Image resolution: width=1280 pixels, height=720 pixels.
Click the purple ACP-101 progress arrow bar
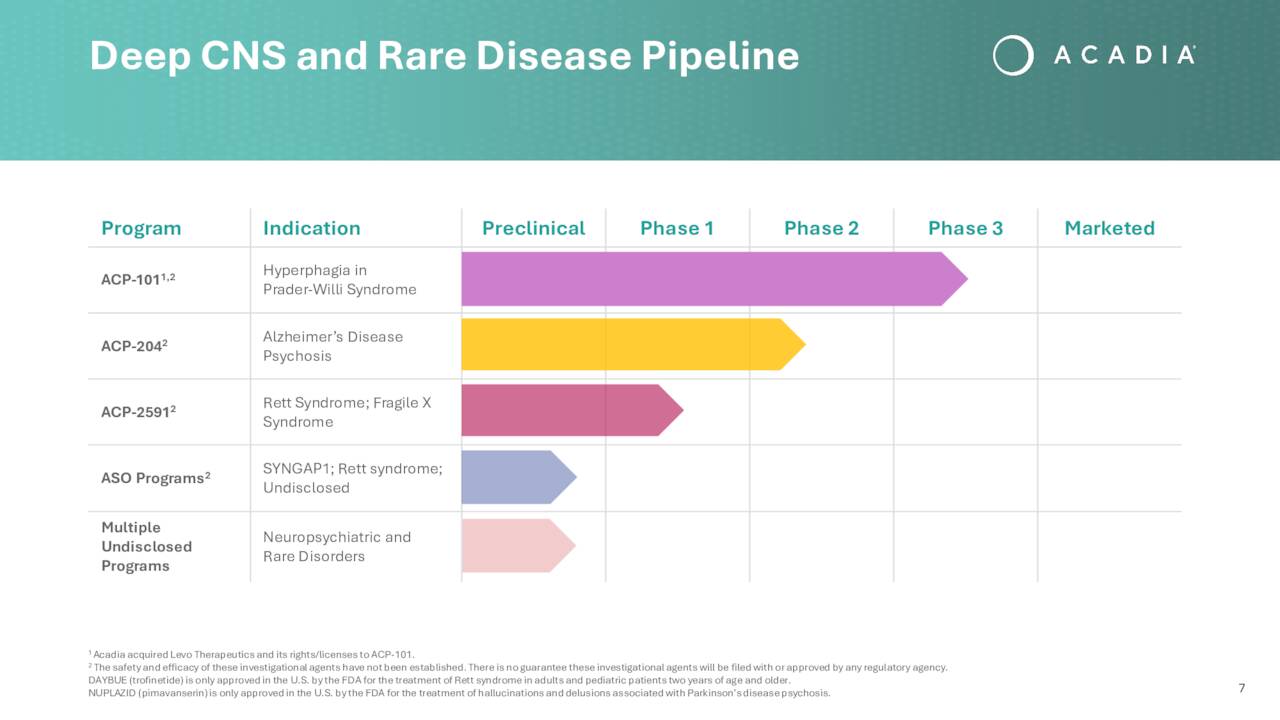point(714,279)
